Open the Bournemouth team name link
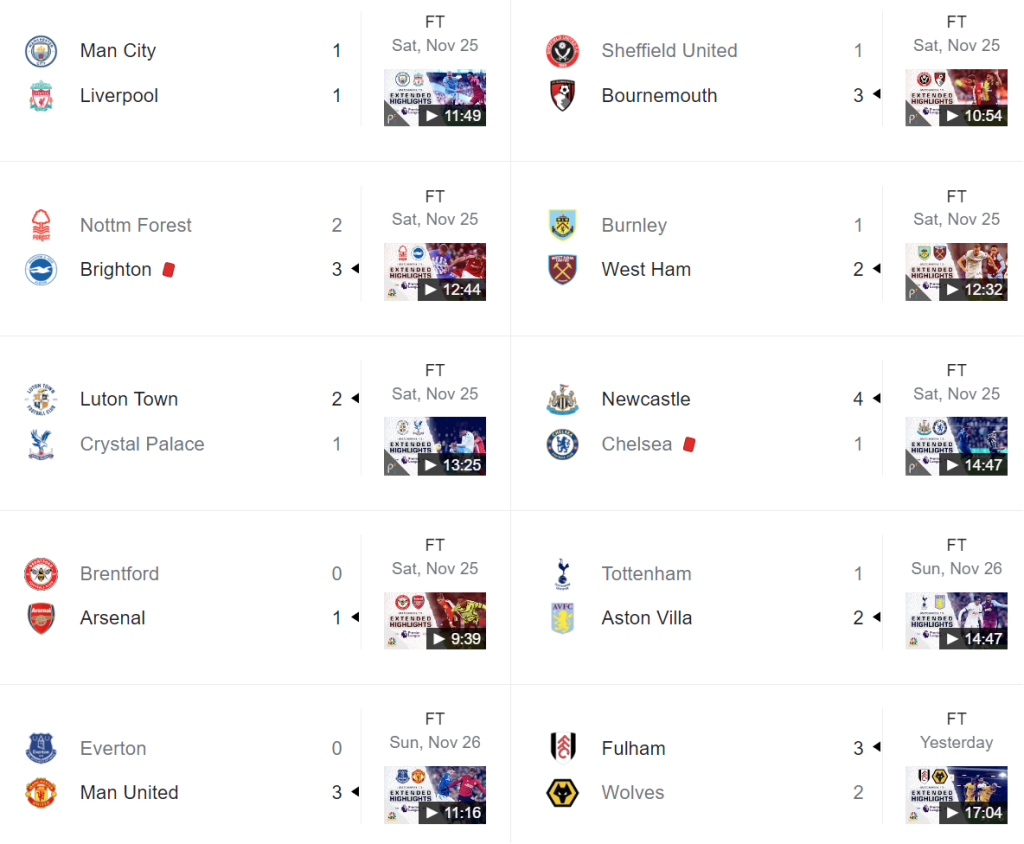This screenshot has height=844, width=1024. [x=659, y=96]
